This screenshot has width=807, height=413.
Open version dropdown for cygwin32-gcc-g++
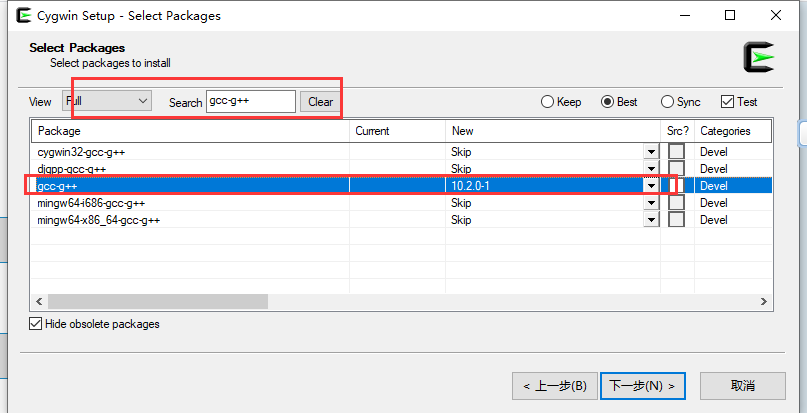652,152
